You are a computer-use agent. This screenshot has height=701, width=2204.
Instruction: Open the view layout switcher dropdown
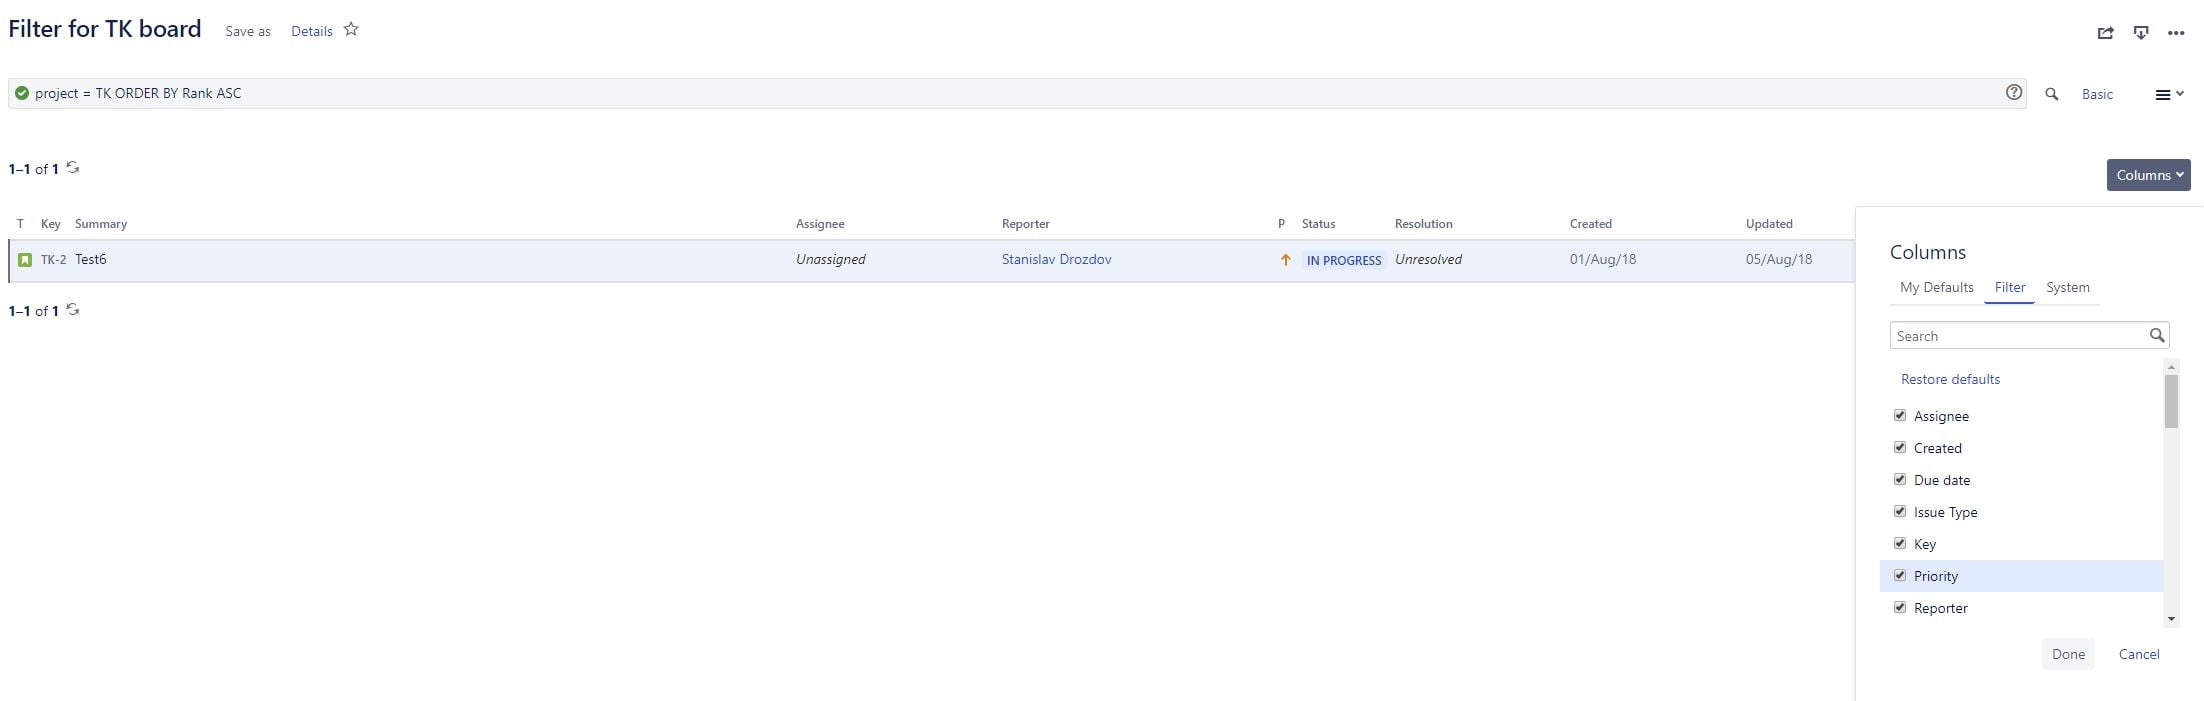(x=2169, y=94)
